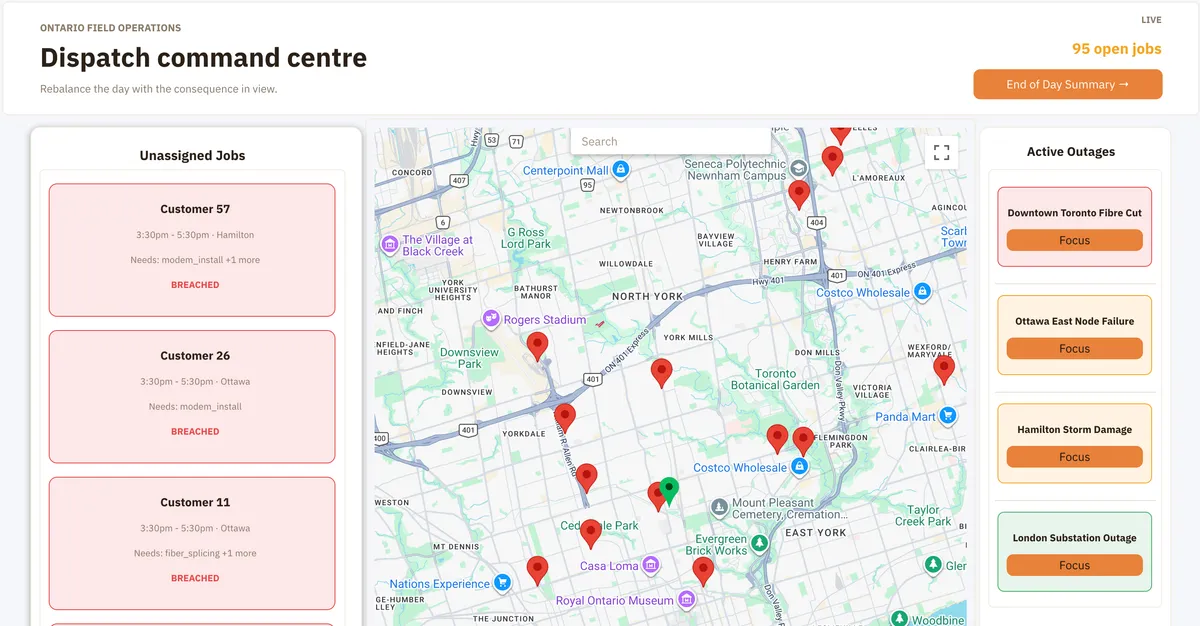Click BREACHED status on Customer 26
The height and width of the screenshot is (626, 1200).
click(x=195, y=432)
